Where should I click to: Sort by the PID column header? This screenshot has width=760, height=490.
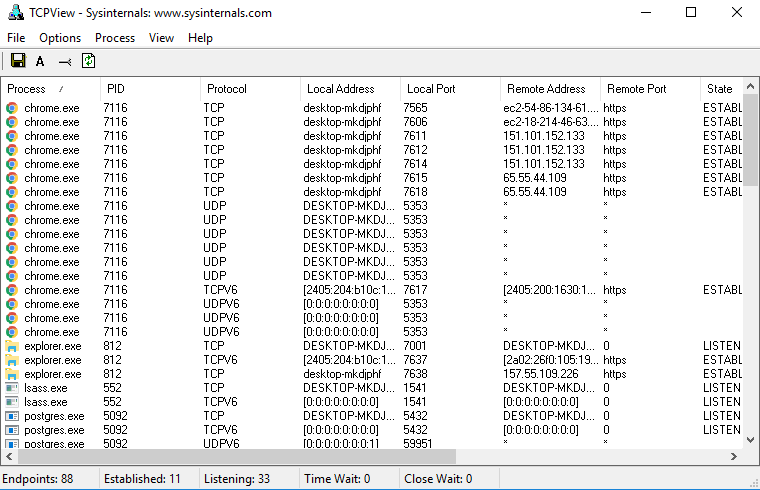pyautogui.click(x=150, y=89)
